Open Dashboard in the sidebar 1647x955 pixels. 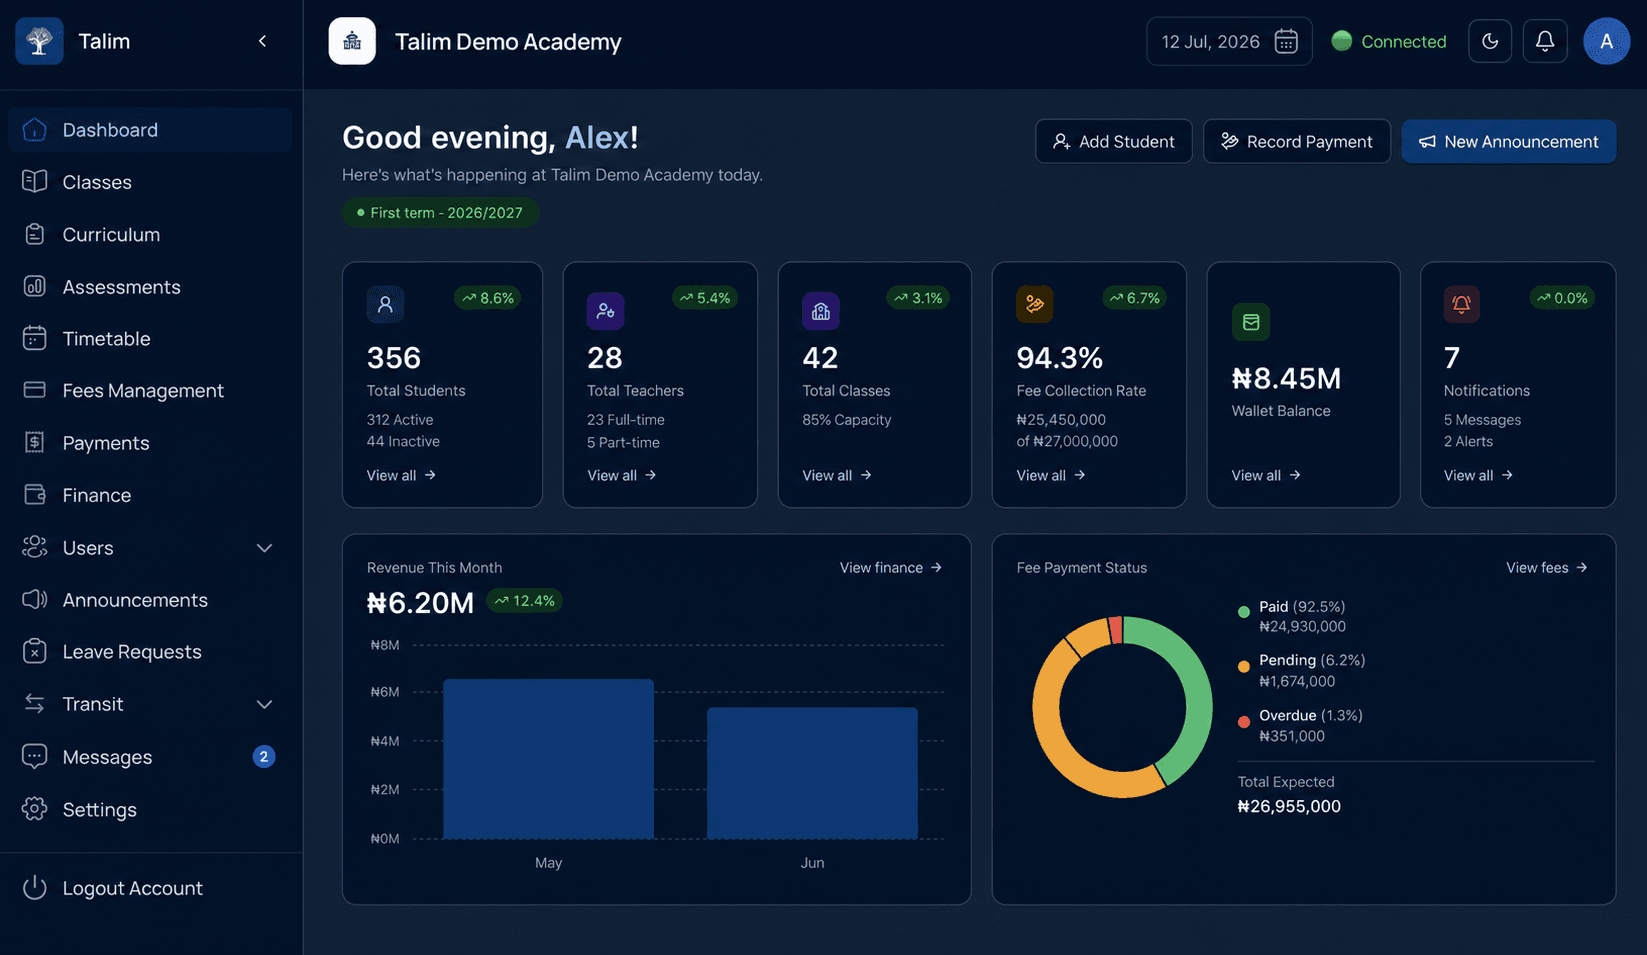(150, 130)
